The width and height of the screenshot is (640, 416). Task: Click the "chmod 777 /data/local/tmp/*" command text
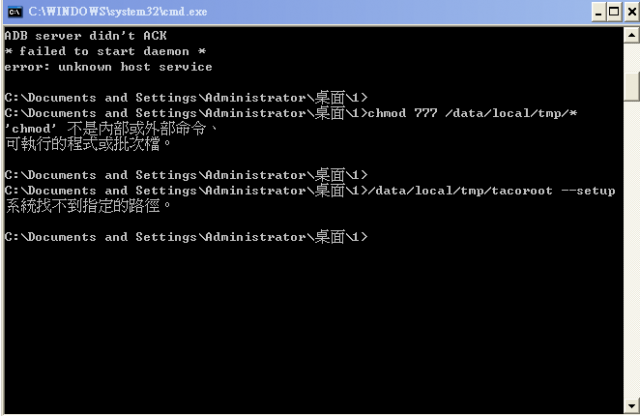[x=472, y=113]
